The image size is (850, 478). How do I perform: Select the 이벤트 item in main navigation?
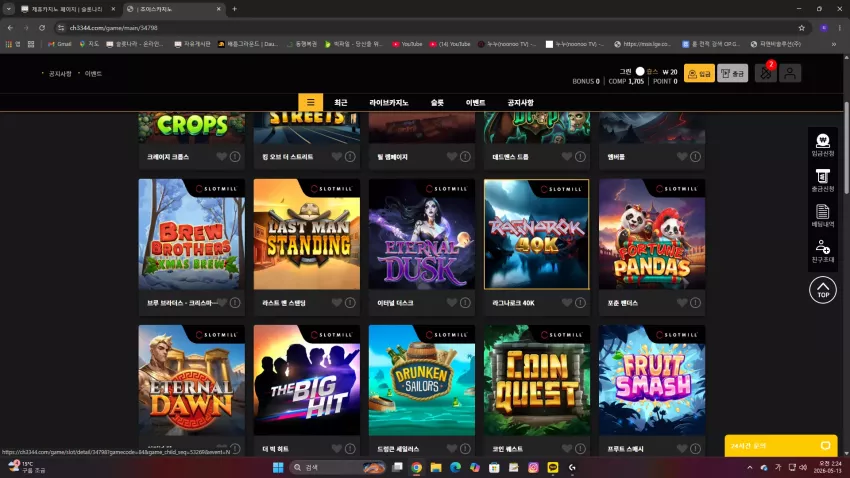coord(475,102)
